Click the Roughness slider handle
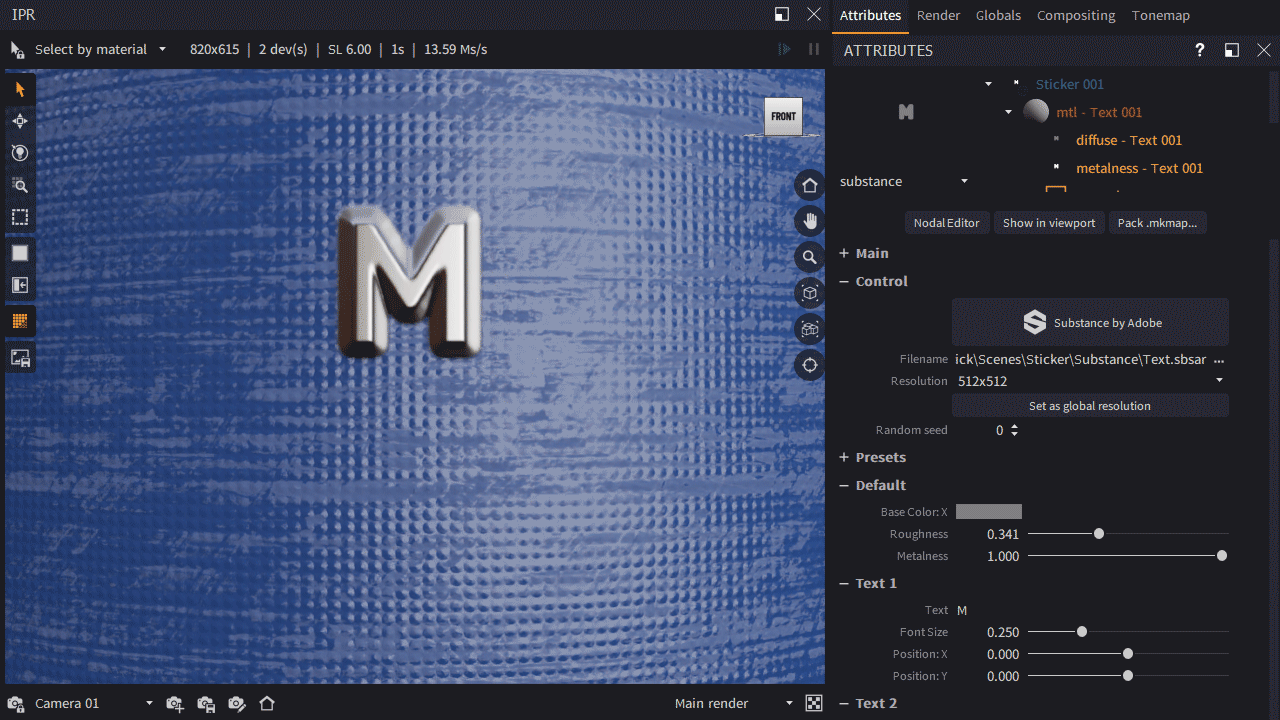This screenshot has height=720, width=1280. [x=1099, y=534]
